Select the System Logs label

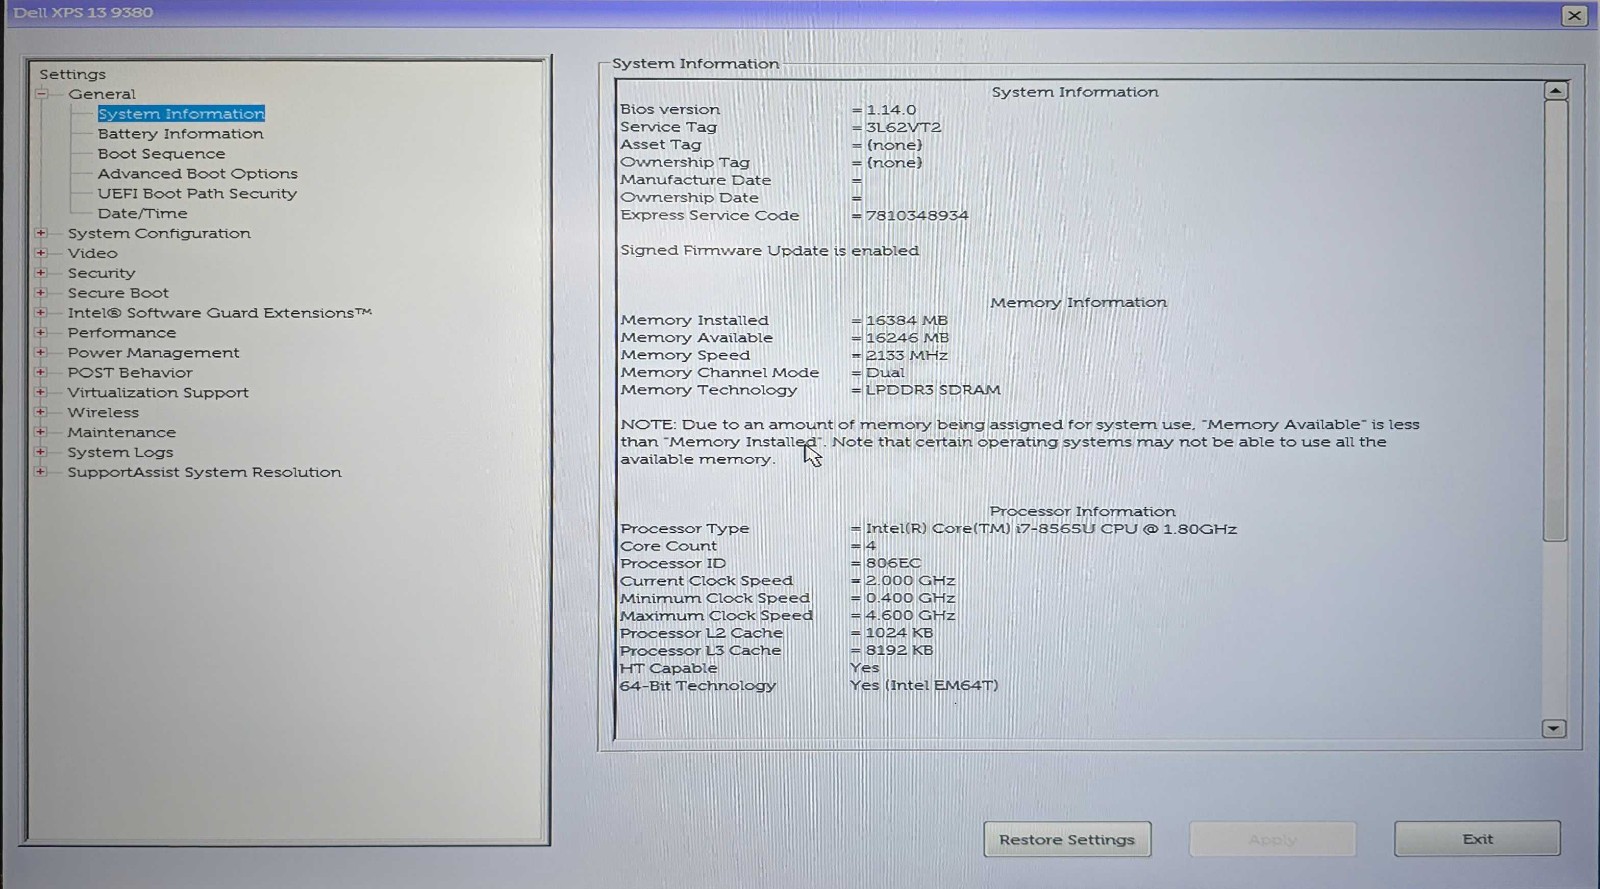[x=120, y=453]
